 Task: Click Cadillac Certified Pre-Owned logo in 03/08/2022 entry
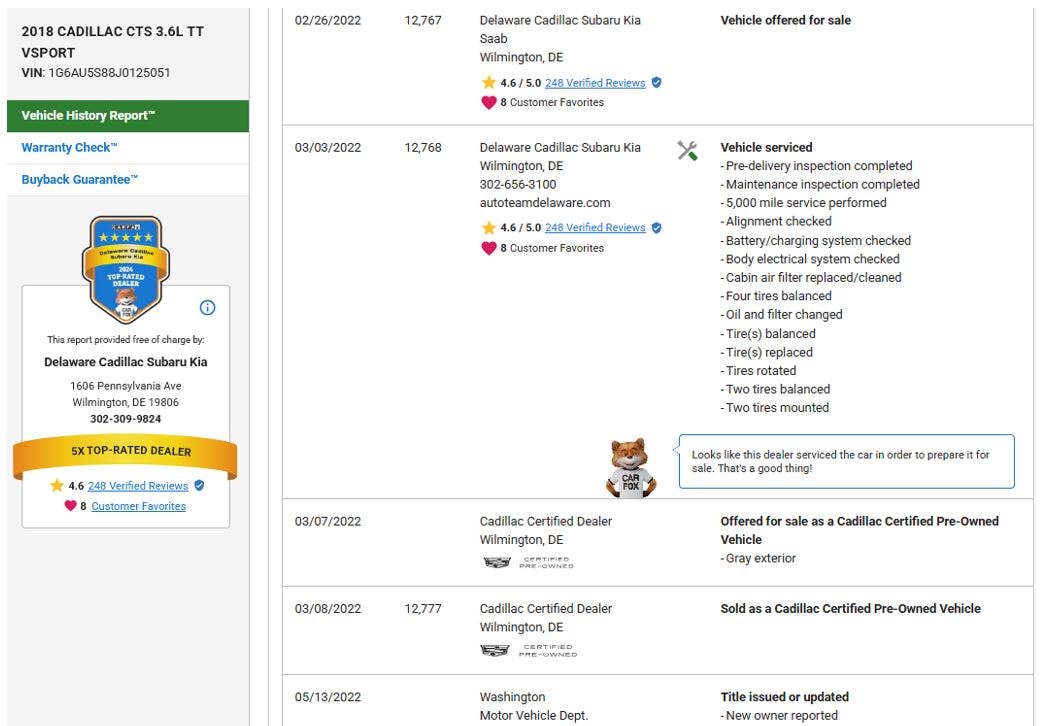(x=528, y=650)
